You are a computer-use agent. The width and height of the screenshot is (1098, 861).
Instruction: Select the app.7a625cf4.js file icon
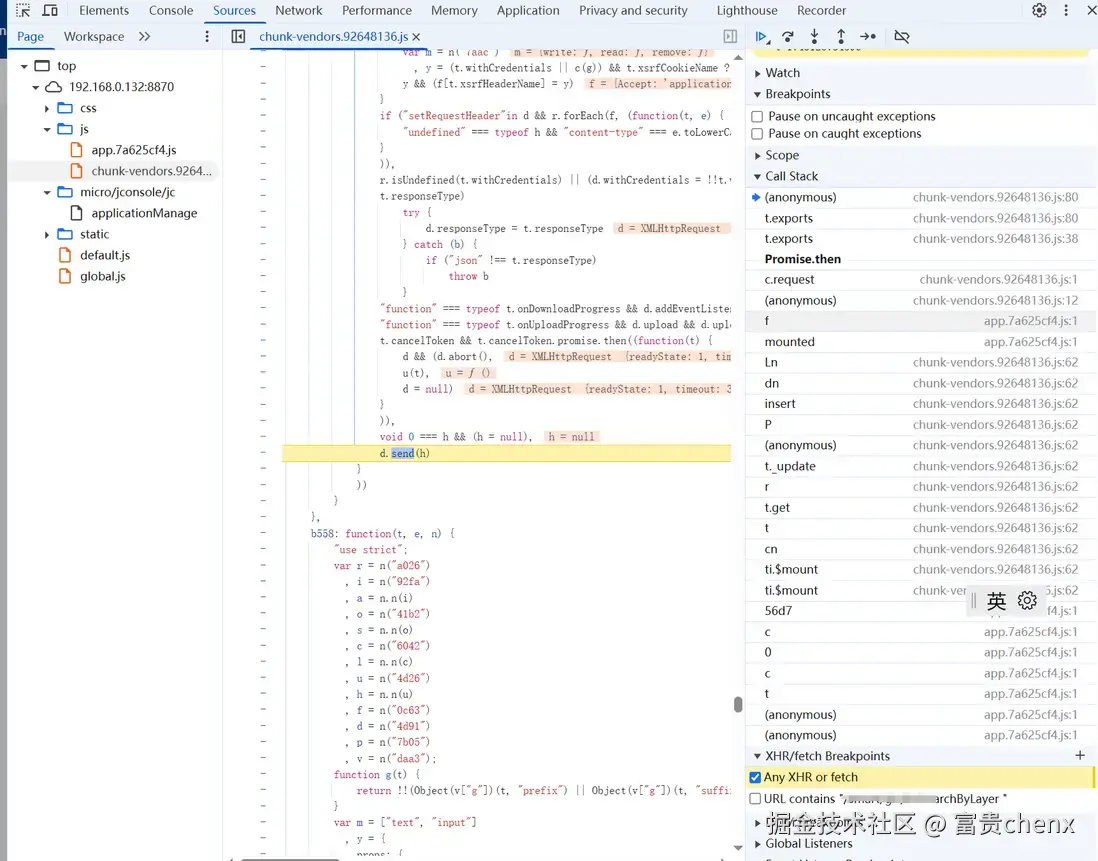click(76, 150)
